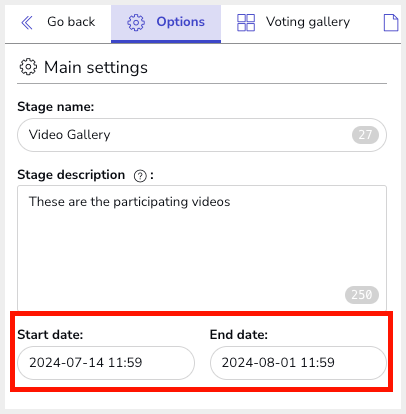
Task: Click the 27 character counter badge
Action: [365, 135]
